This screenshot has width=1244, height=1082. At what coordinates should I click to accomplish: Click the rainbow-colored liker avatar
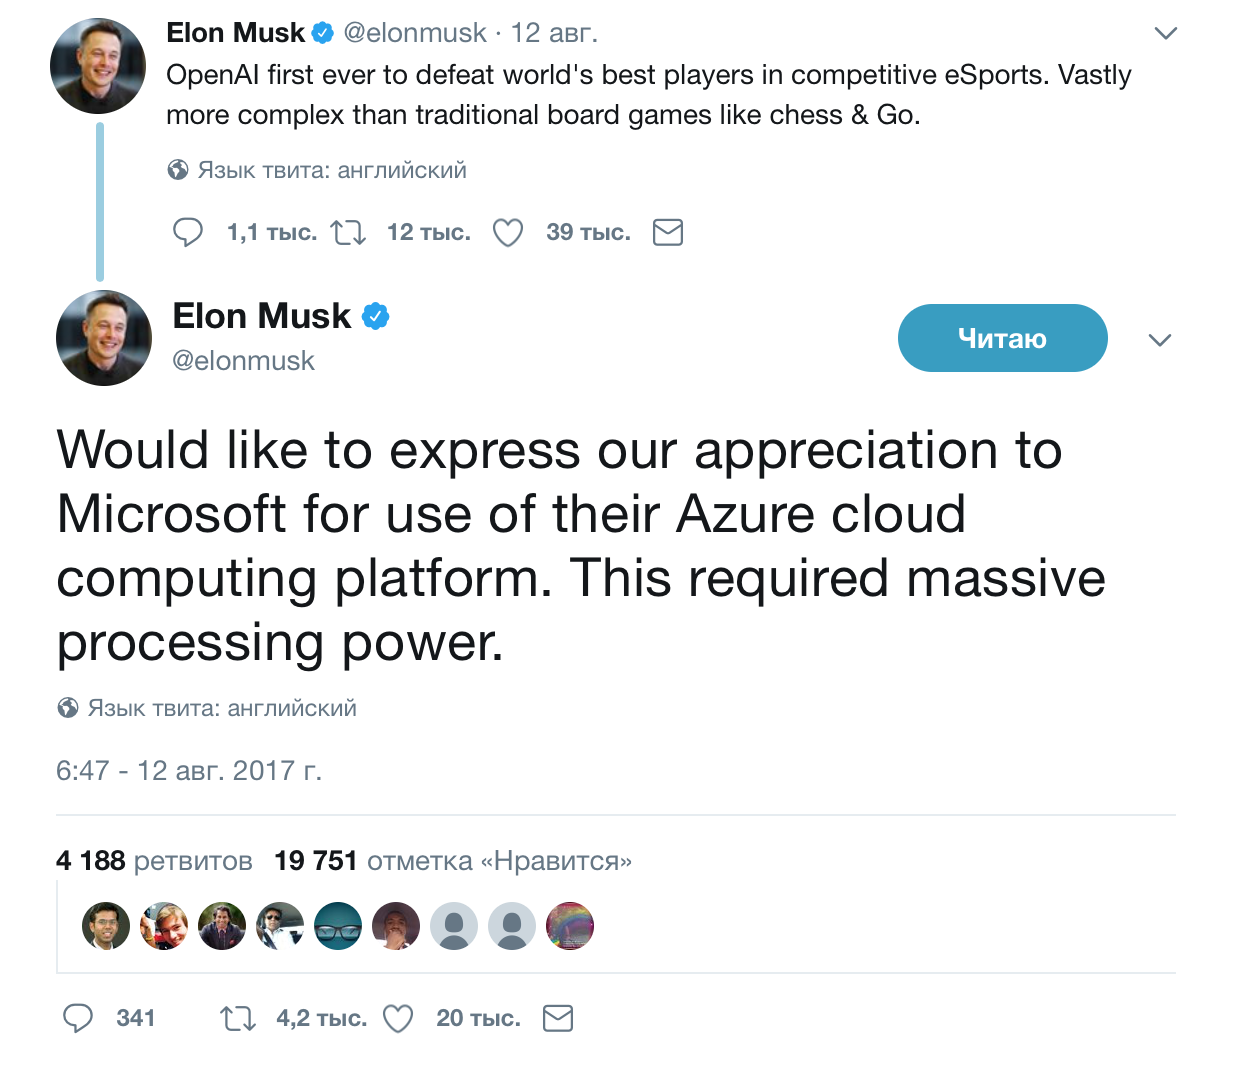570,926
